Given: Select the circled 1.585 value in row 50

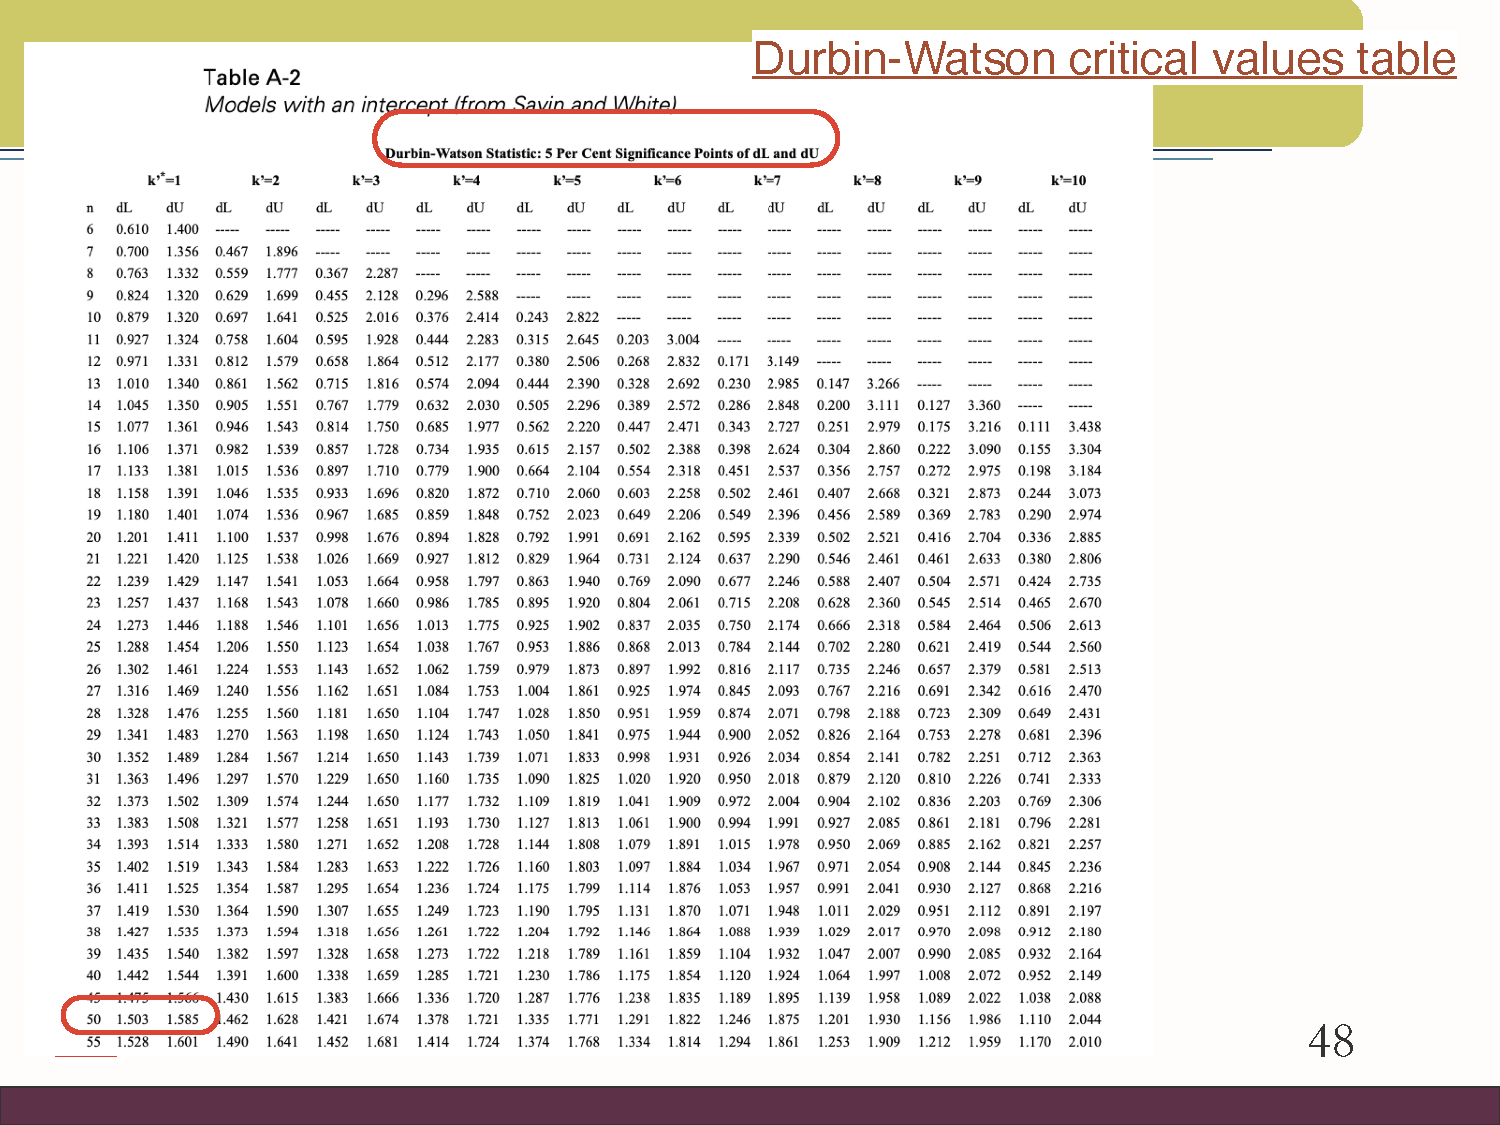Looking at the screenshot, I should [182, 1019].
